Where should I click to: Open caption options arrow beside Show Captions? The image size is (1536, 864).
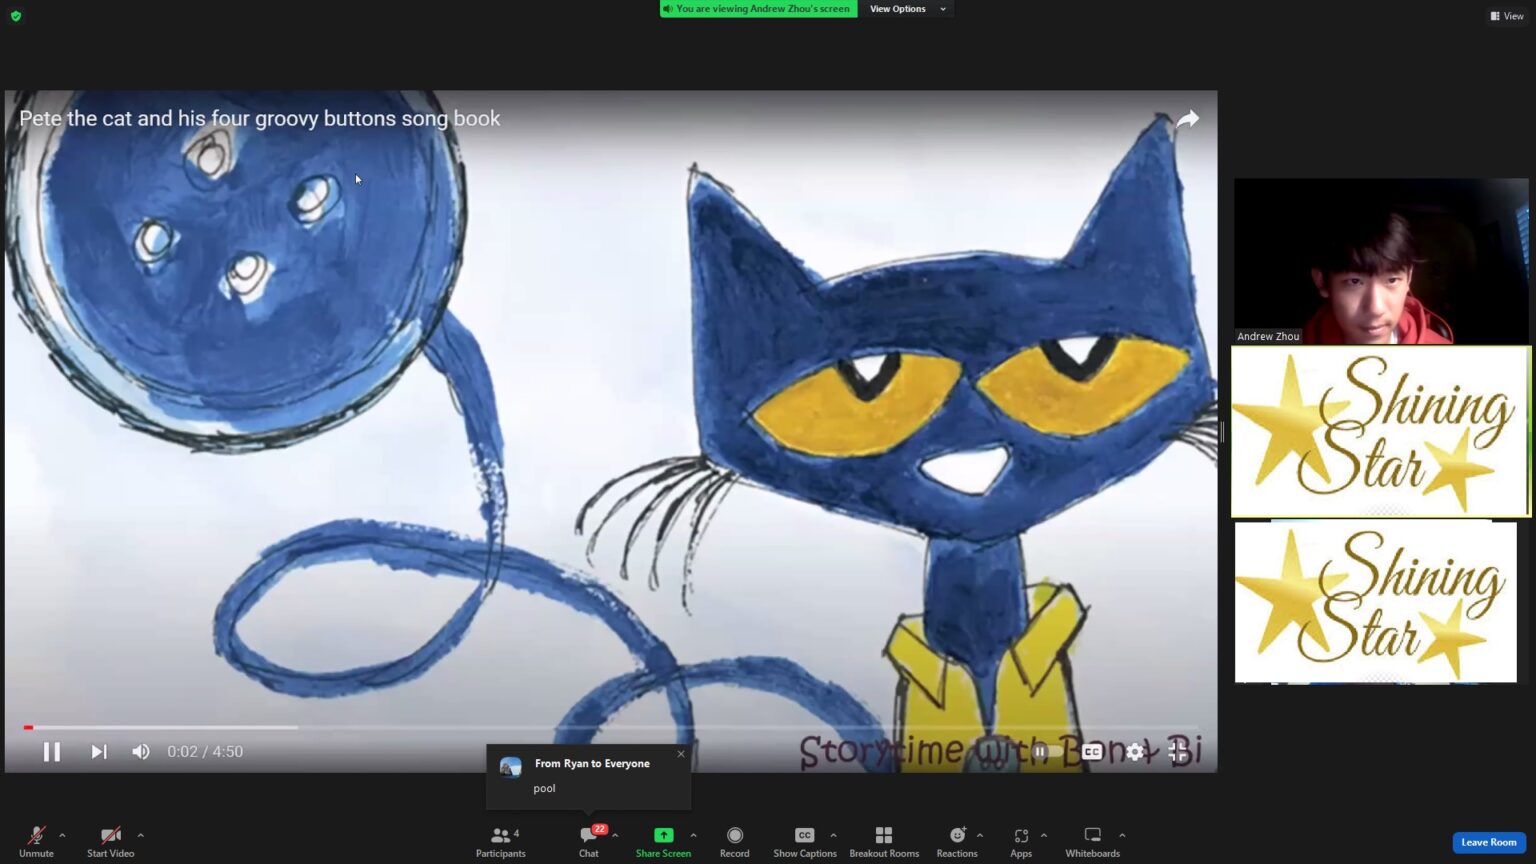(x=833, y=835)
